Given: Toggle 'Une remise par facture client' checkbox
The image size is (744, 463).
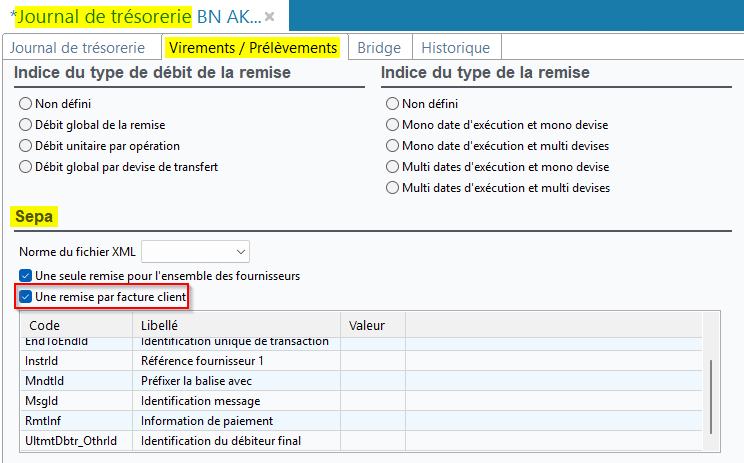Looking at the screenshot, I should pos(26,297).
